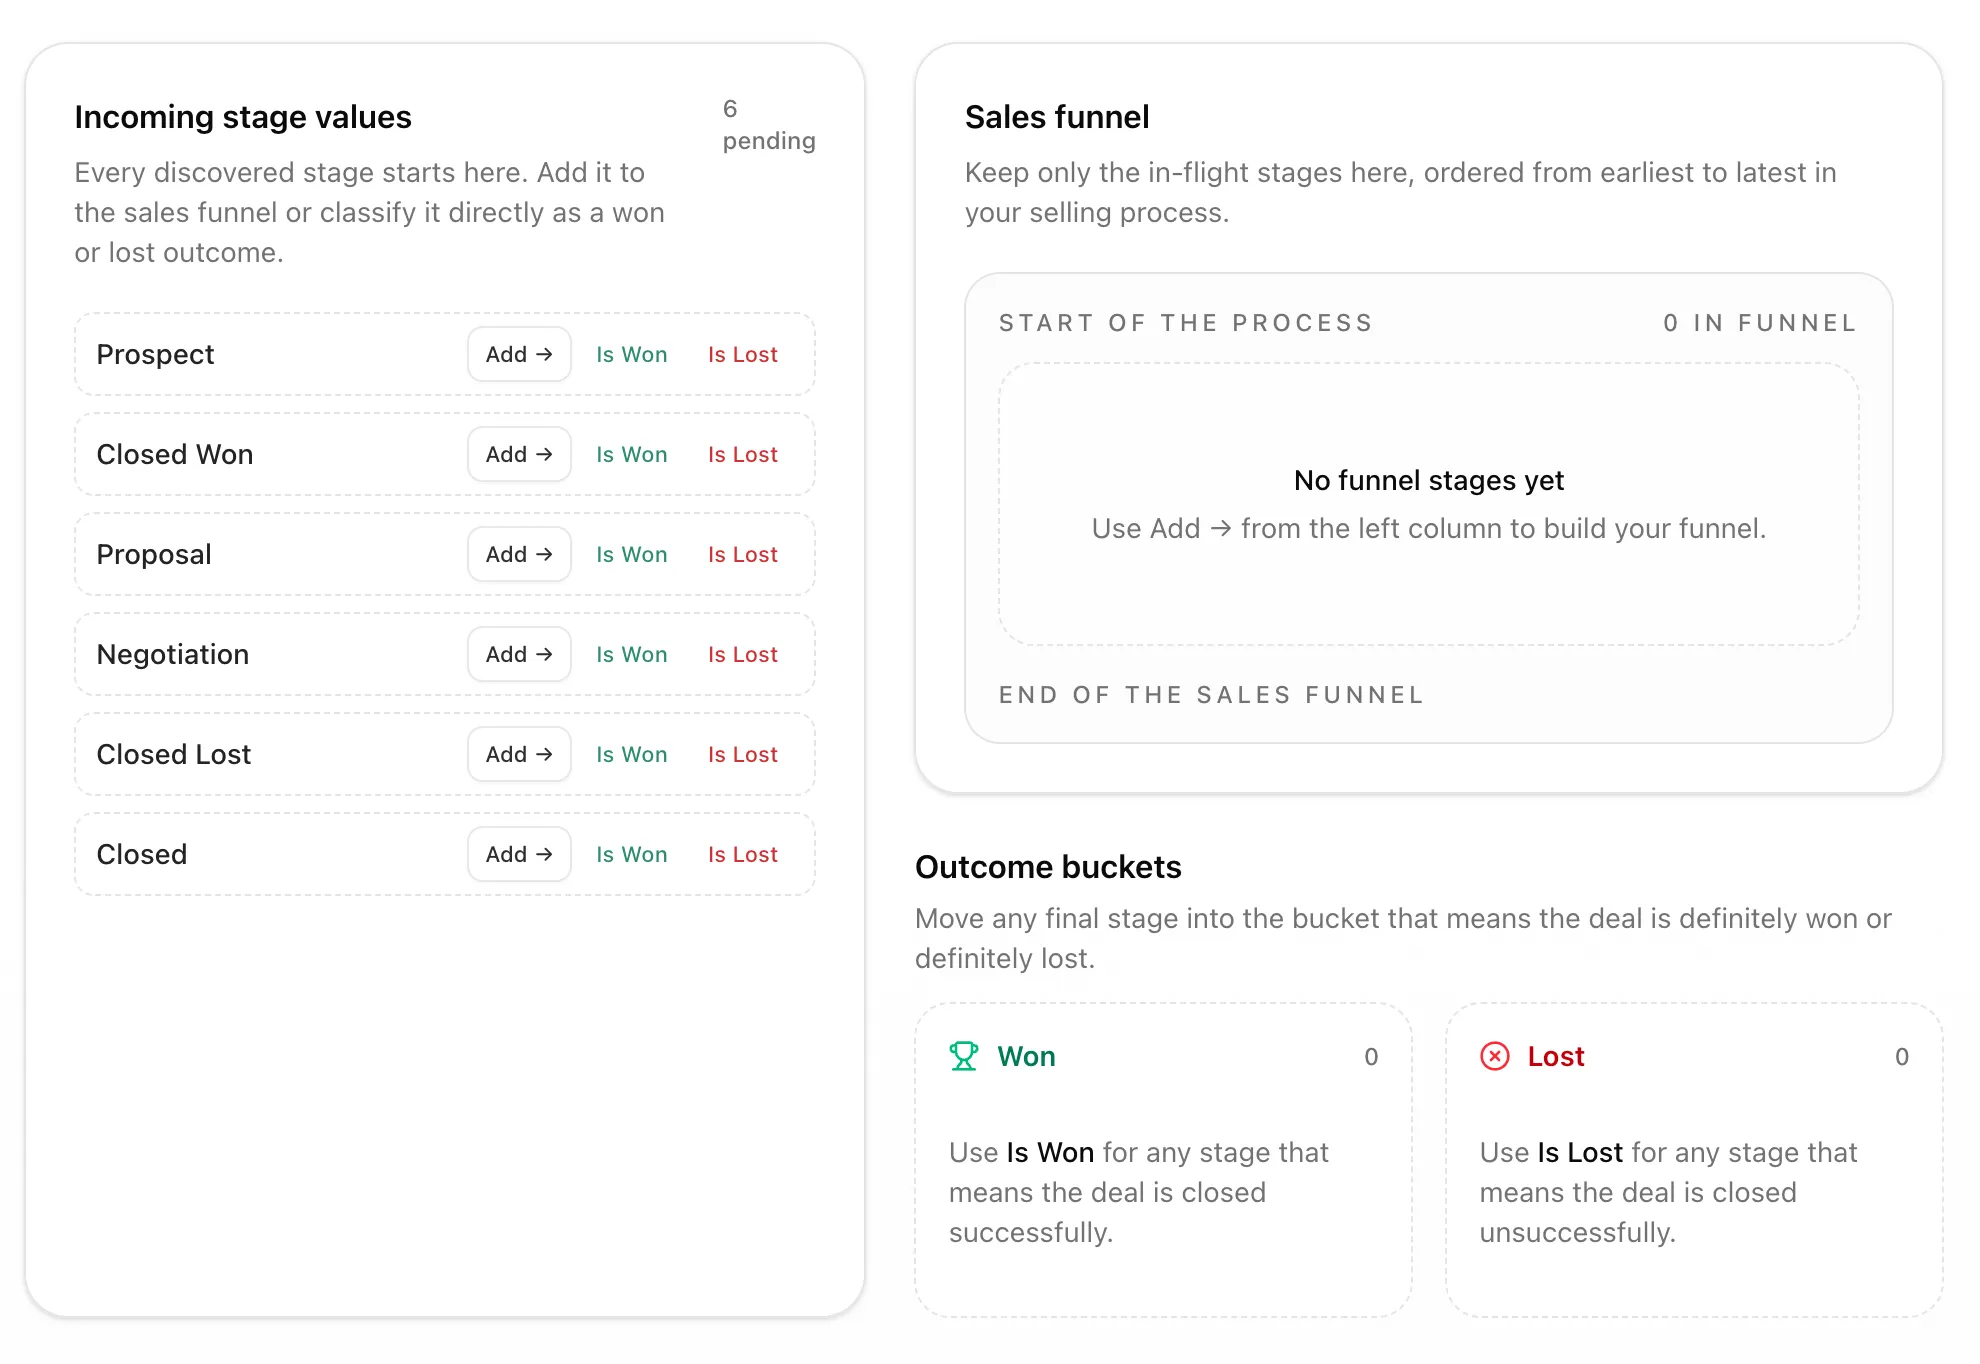Image resolution: width=1980 pixels, height=1364 pixels.
Task: Click 'START OF THE PROCESS' label
Action: tap(1186, 323)
